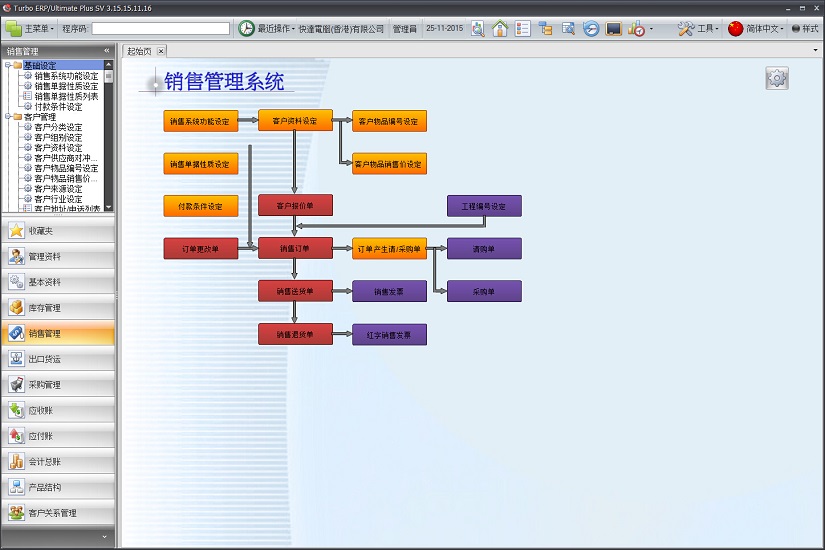Screen dimensions: 825x550
Task: Switch to the 起始页 tab
Action: point(139,51)
